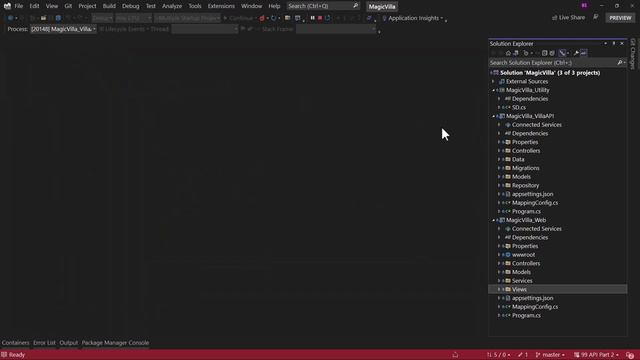Click the Search (Ctrl+Q) box
The width and height of the screenshot is (640, 360).
[323, 6]
